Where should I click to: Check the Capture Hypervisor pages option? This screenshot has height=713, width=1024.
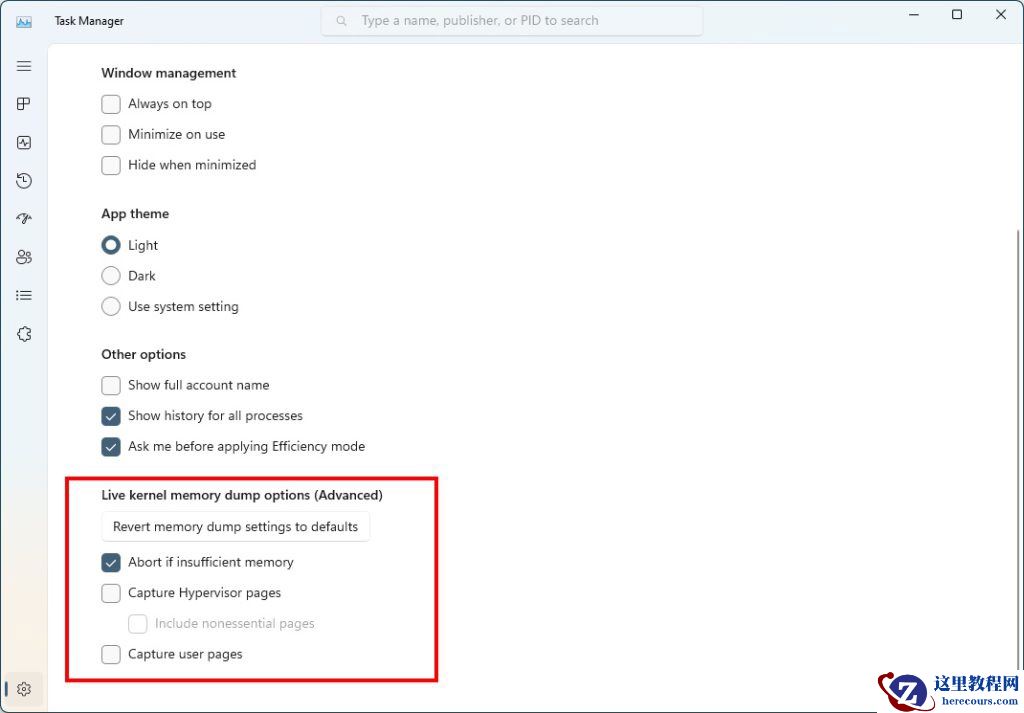click(111, 593)
